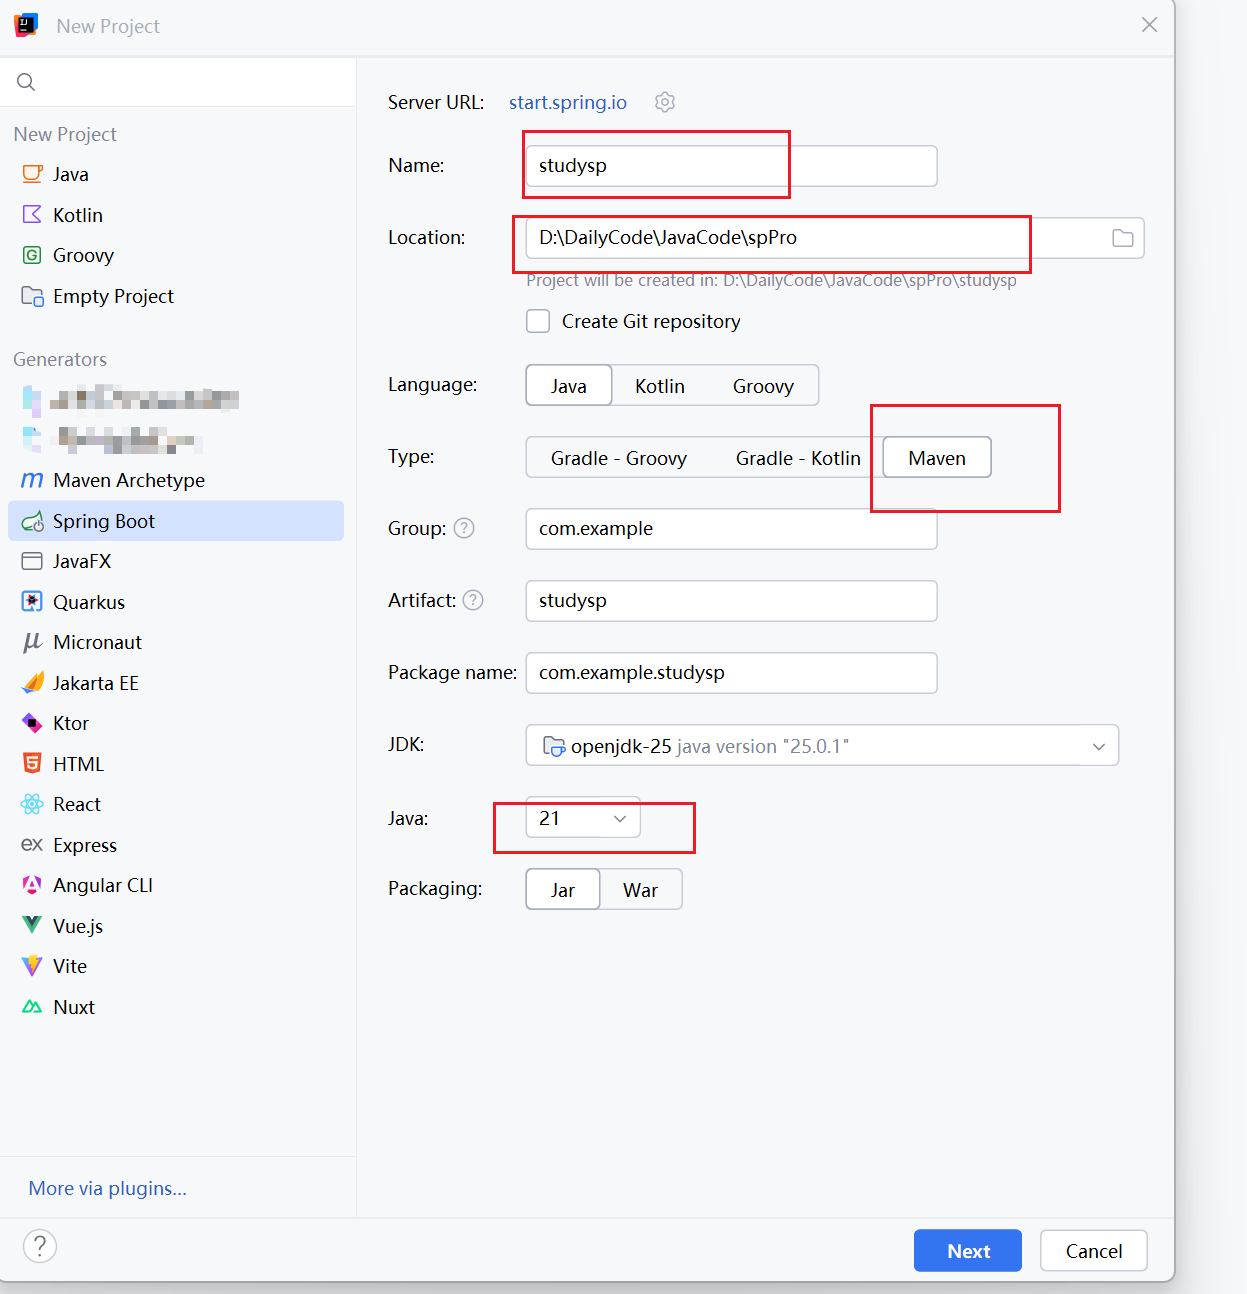This screenshot has width=1247, height=1294.
Task: Select the Java coffee cup icon
Action: (x=33, y=174)
